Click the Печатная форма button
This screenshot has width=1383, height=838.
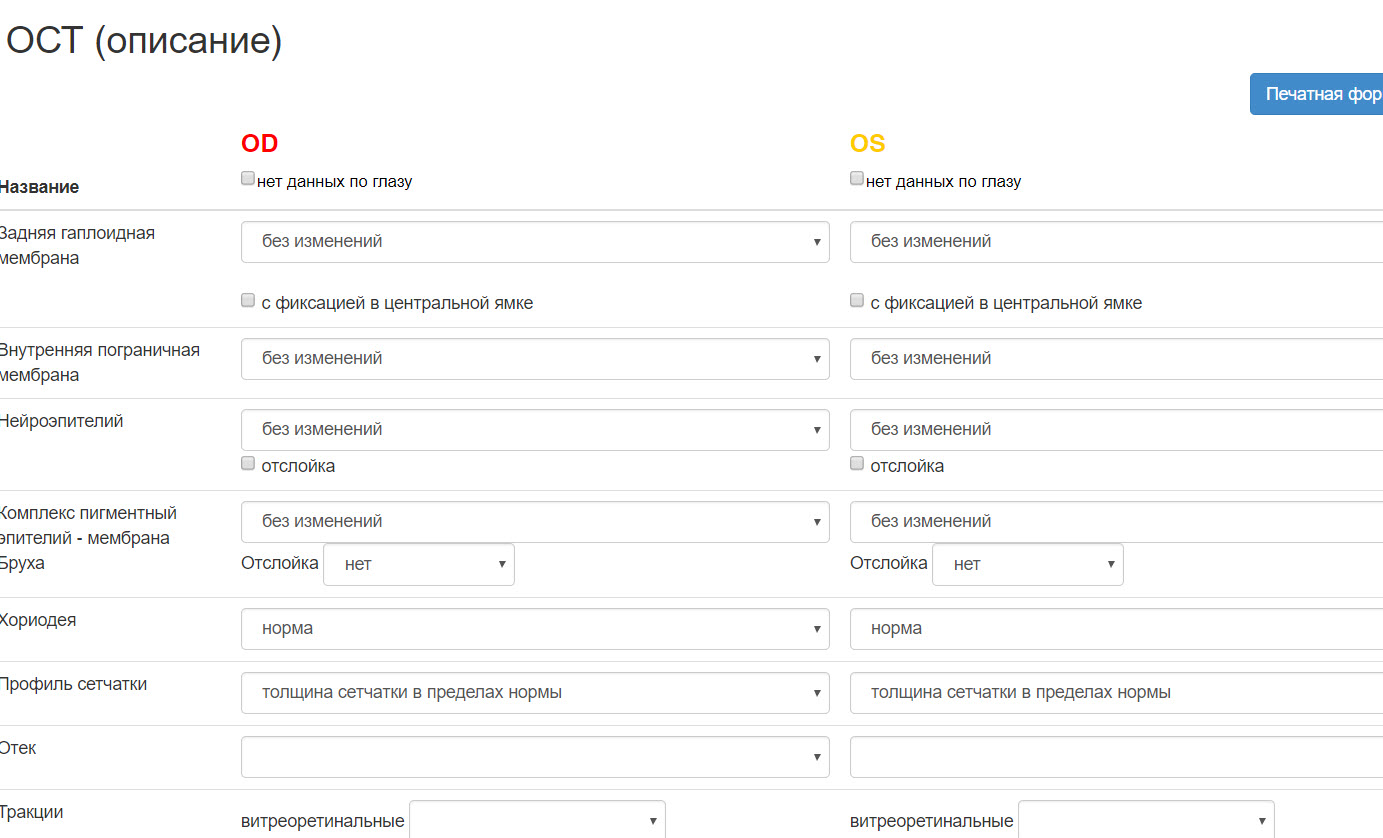tap(1318, 94)
